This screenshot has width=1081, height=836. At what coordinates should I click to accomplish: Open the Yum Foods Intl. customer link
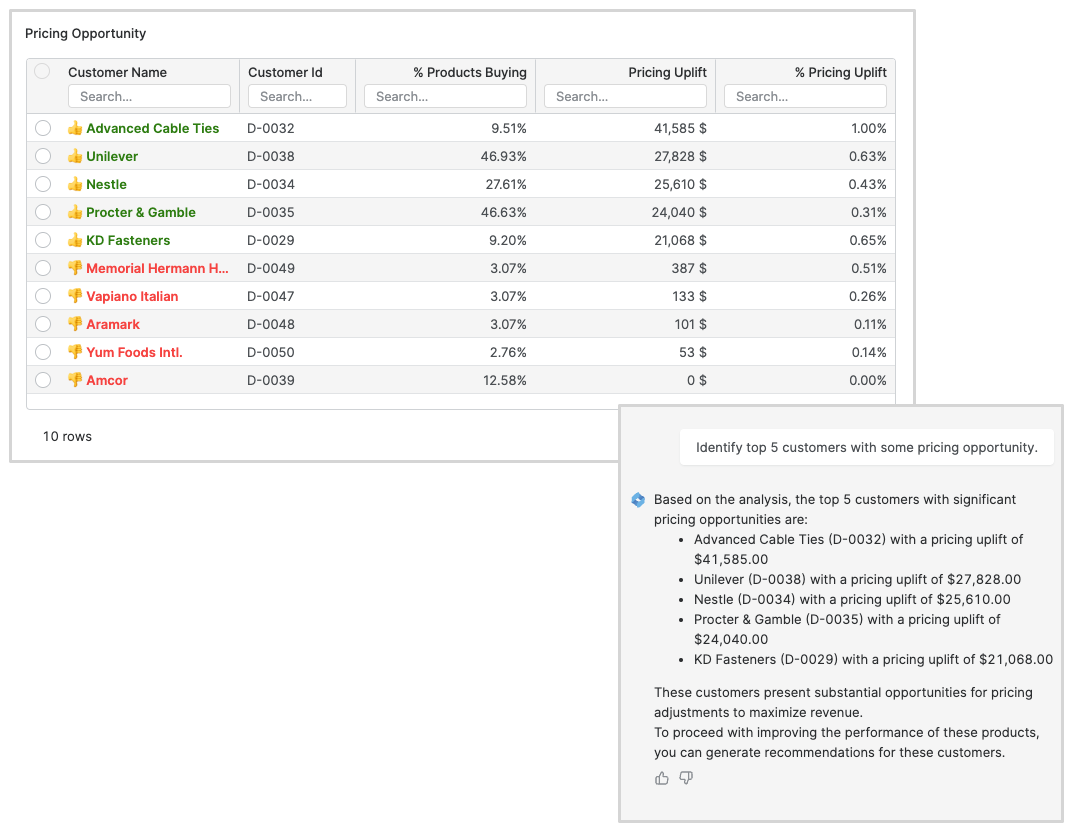pos(134,352)
